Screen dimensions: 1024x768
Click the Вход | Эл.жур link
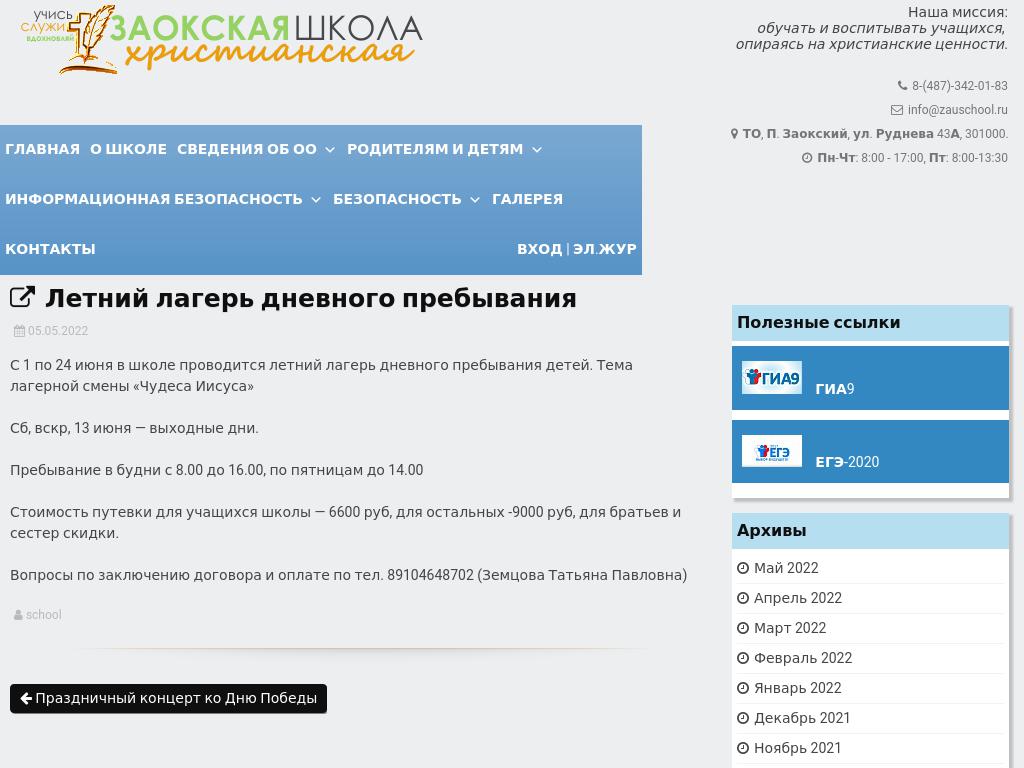click(577, 249)
